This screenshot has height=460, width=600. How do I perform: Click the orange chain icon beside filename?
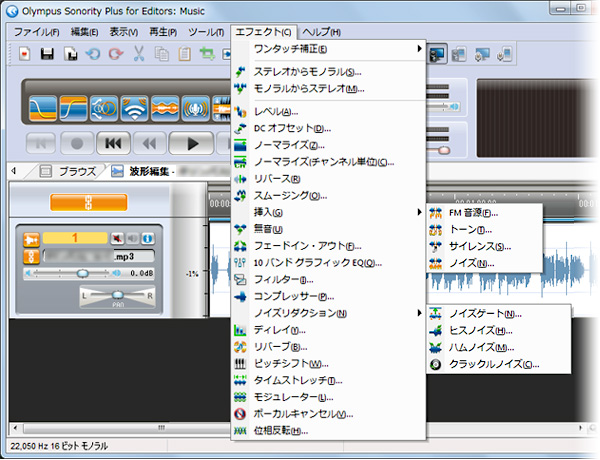click(31, 257)
